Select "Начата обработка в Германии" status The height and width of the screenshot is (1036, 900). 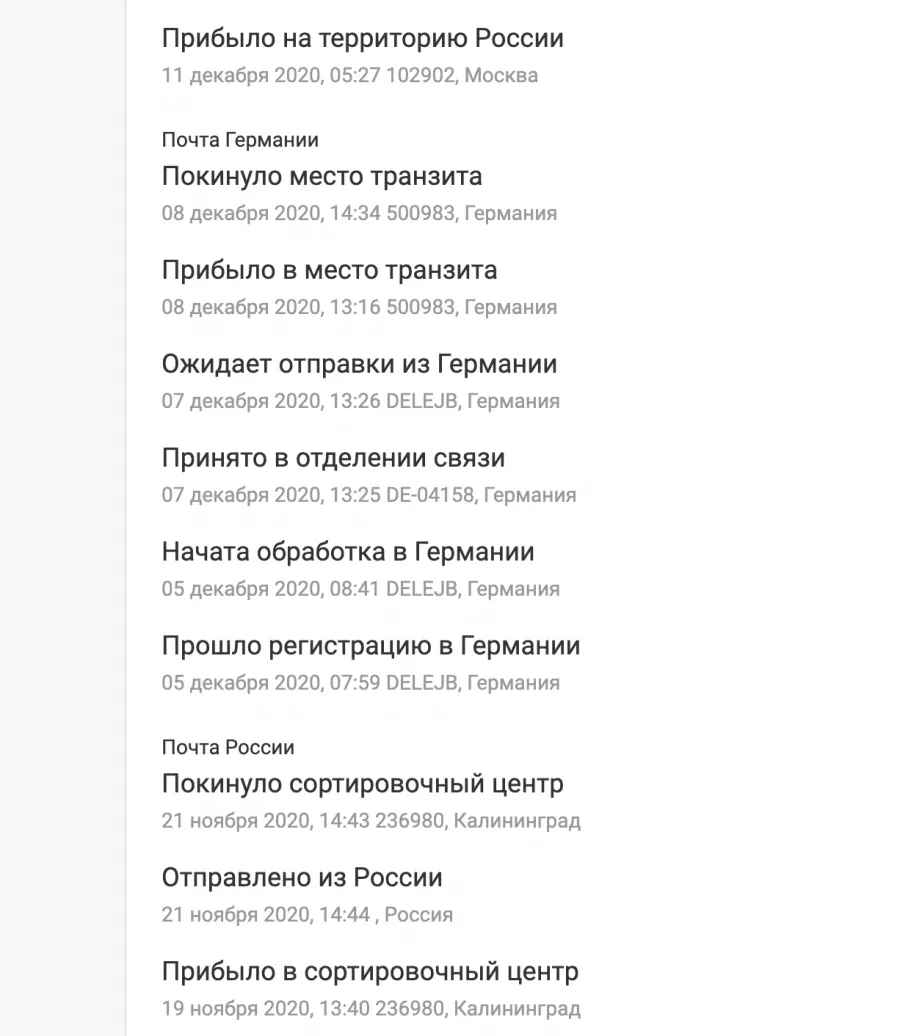pos(348,552)
